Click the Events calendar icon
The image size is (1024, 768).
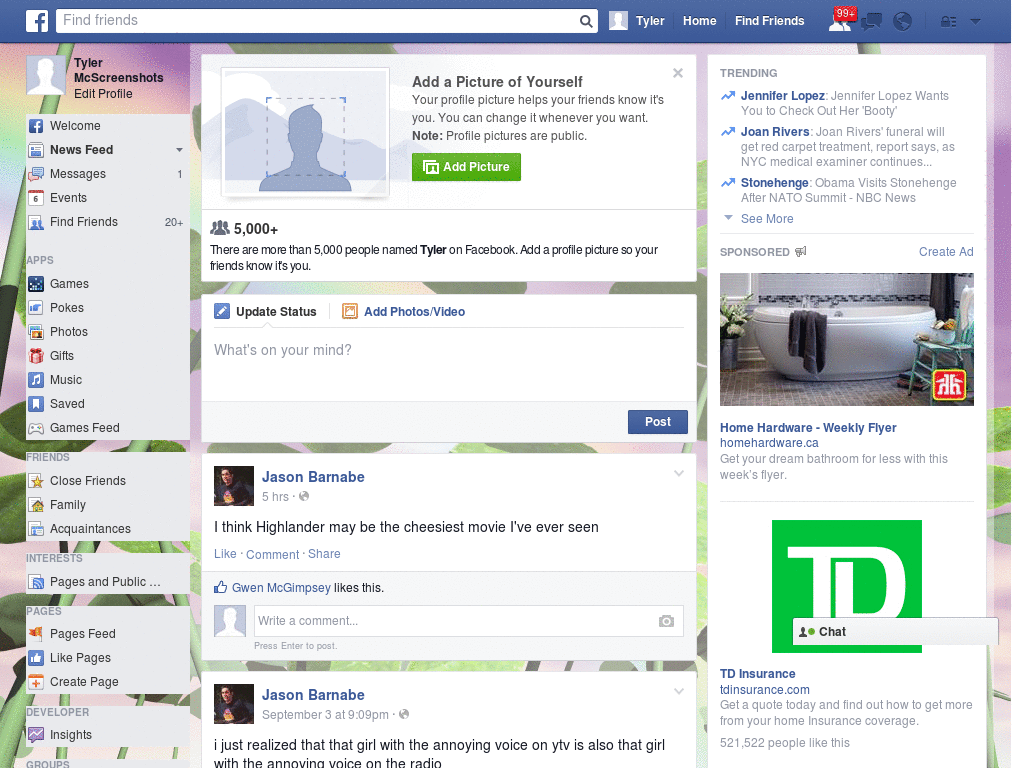point(36,198)
